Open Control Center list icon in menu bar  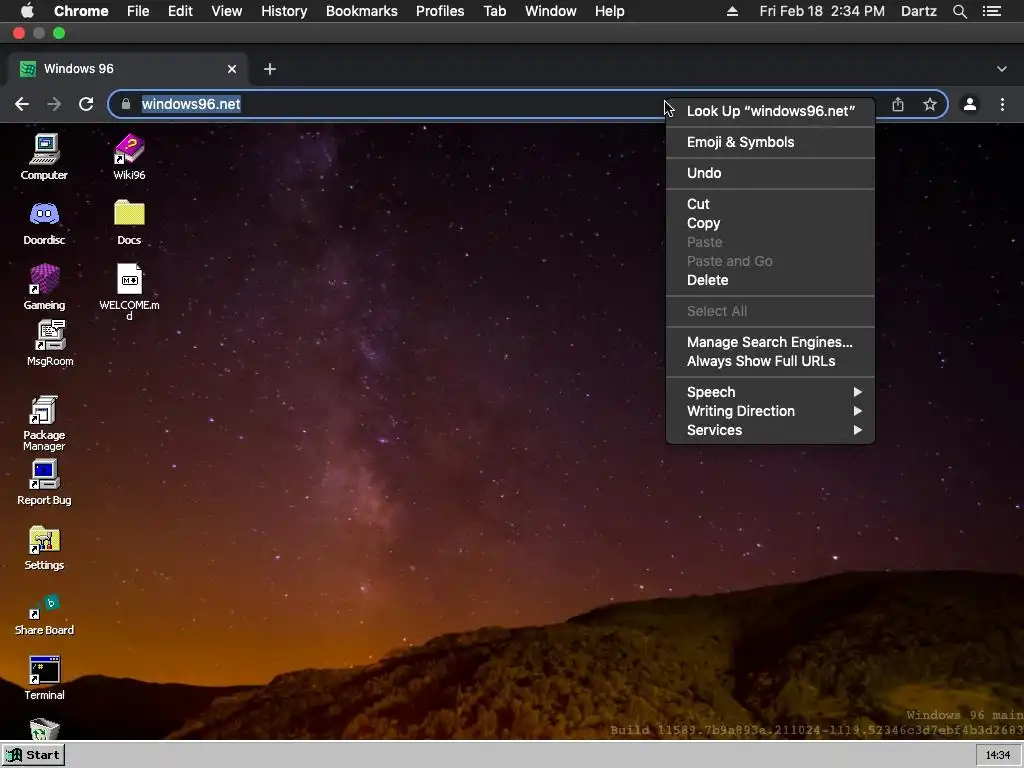coord(992,11)
